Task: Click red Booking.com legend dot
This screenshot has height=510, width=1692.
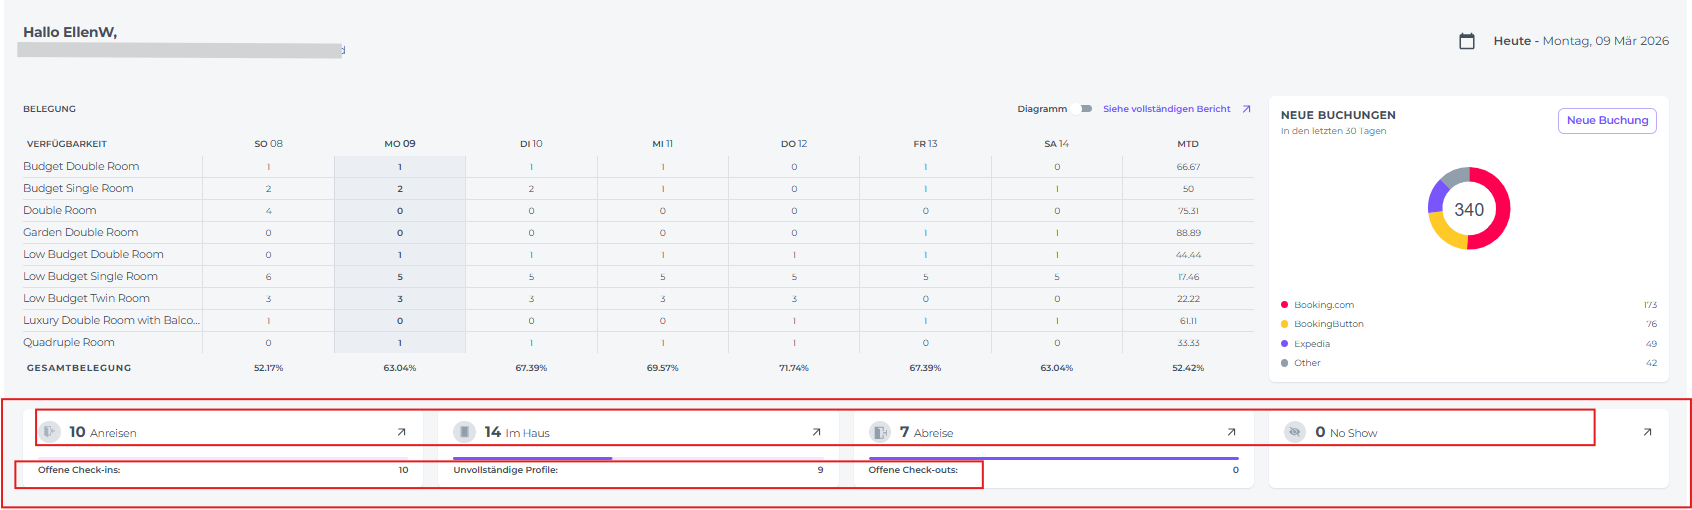Action: coord(1284,305)
